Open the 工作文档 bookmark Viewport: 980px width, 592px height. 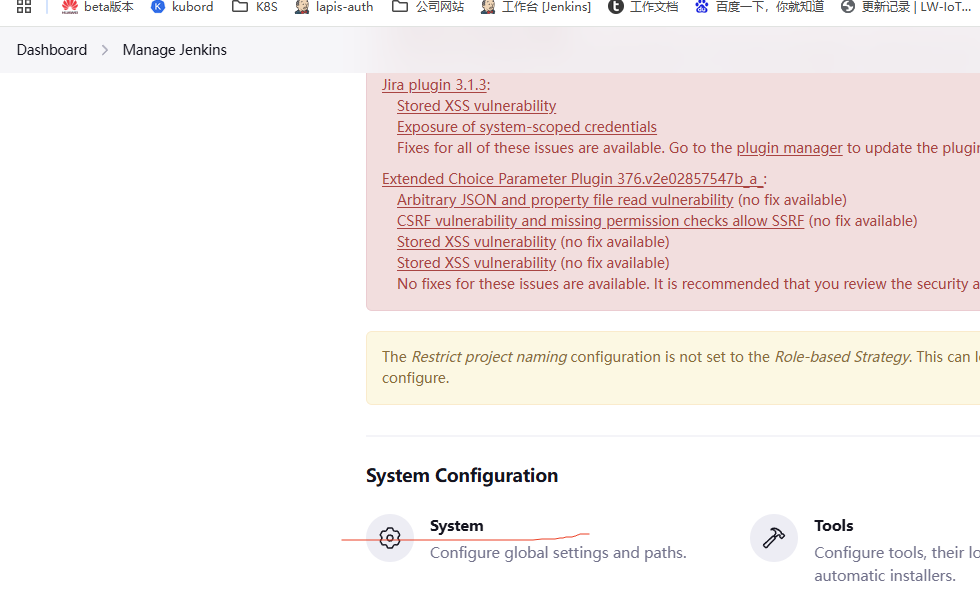(643, 7)
